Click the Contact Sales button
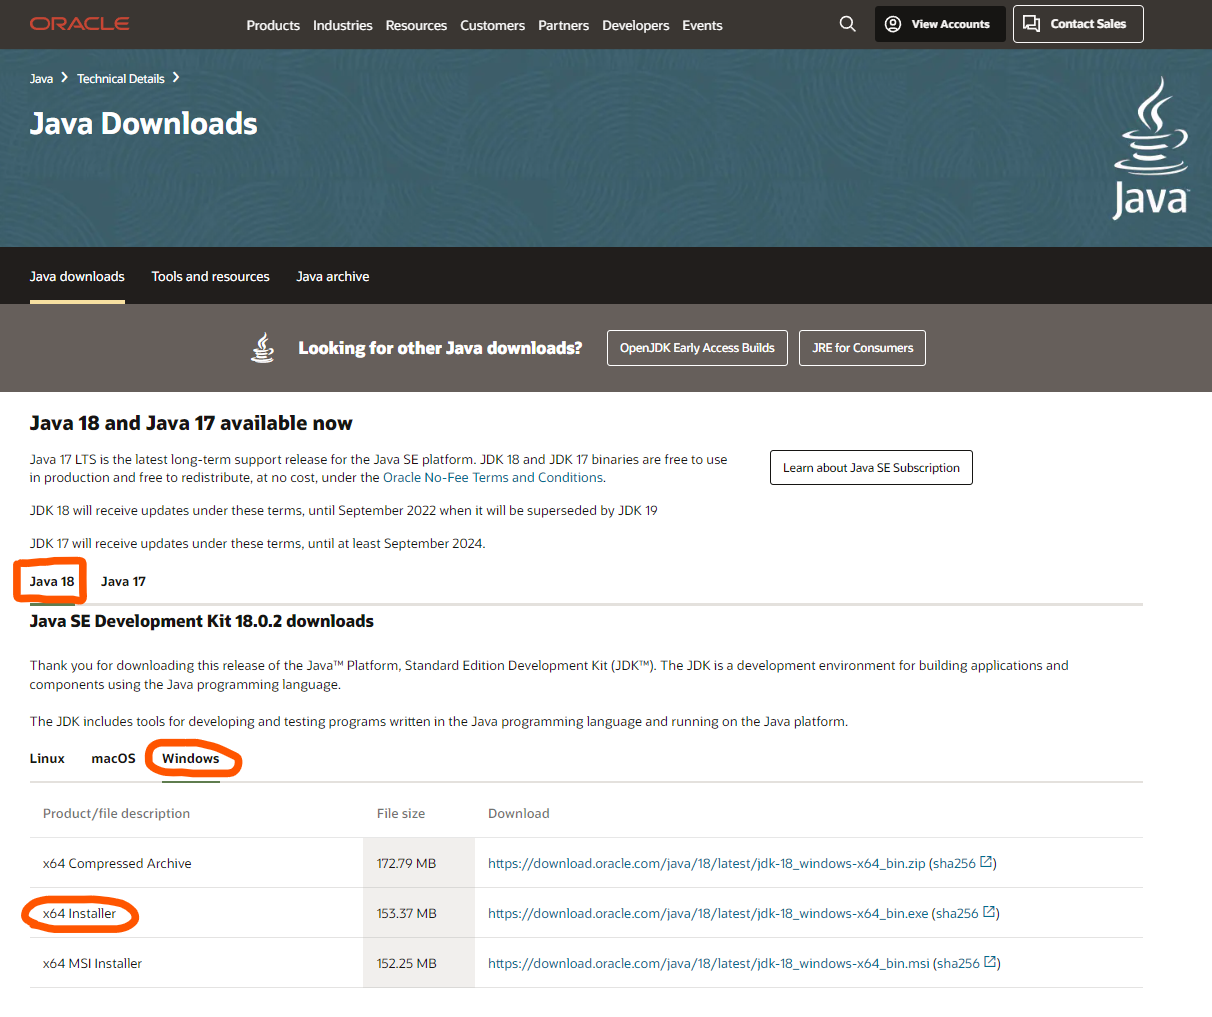The height and width of the screenshot is (1017, 1212). [1077, 24]
